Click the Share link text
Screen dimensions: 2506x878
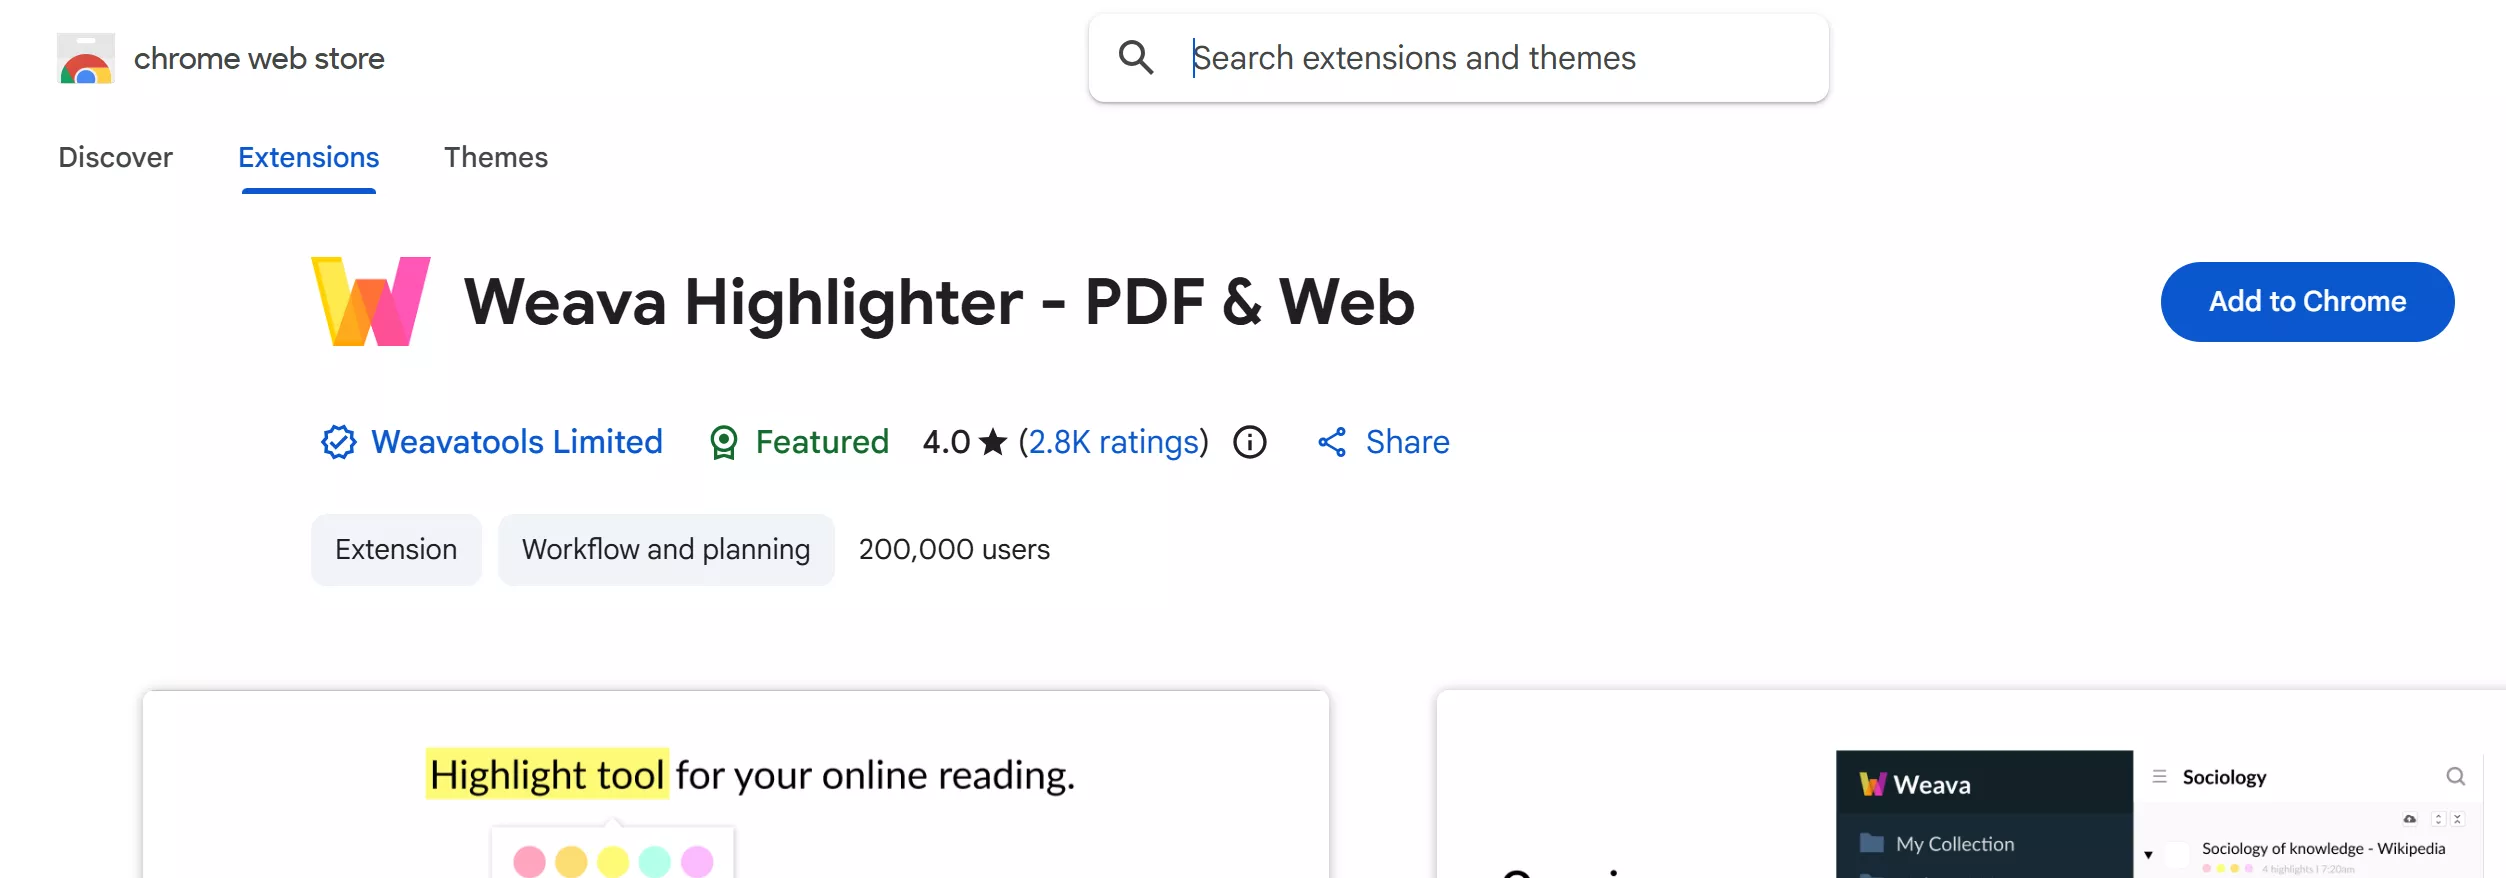click(1407, 442)
